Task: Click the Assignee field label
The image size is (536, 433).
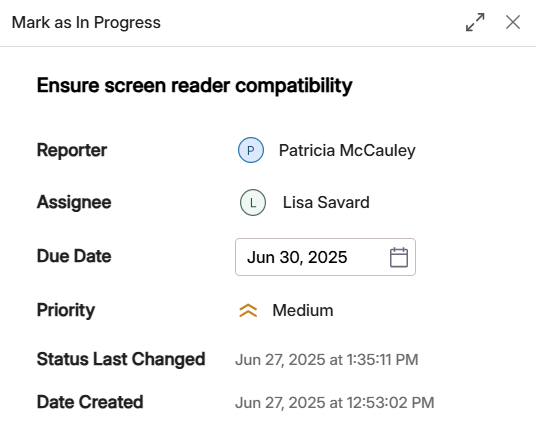Action: [74, 202]
